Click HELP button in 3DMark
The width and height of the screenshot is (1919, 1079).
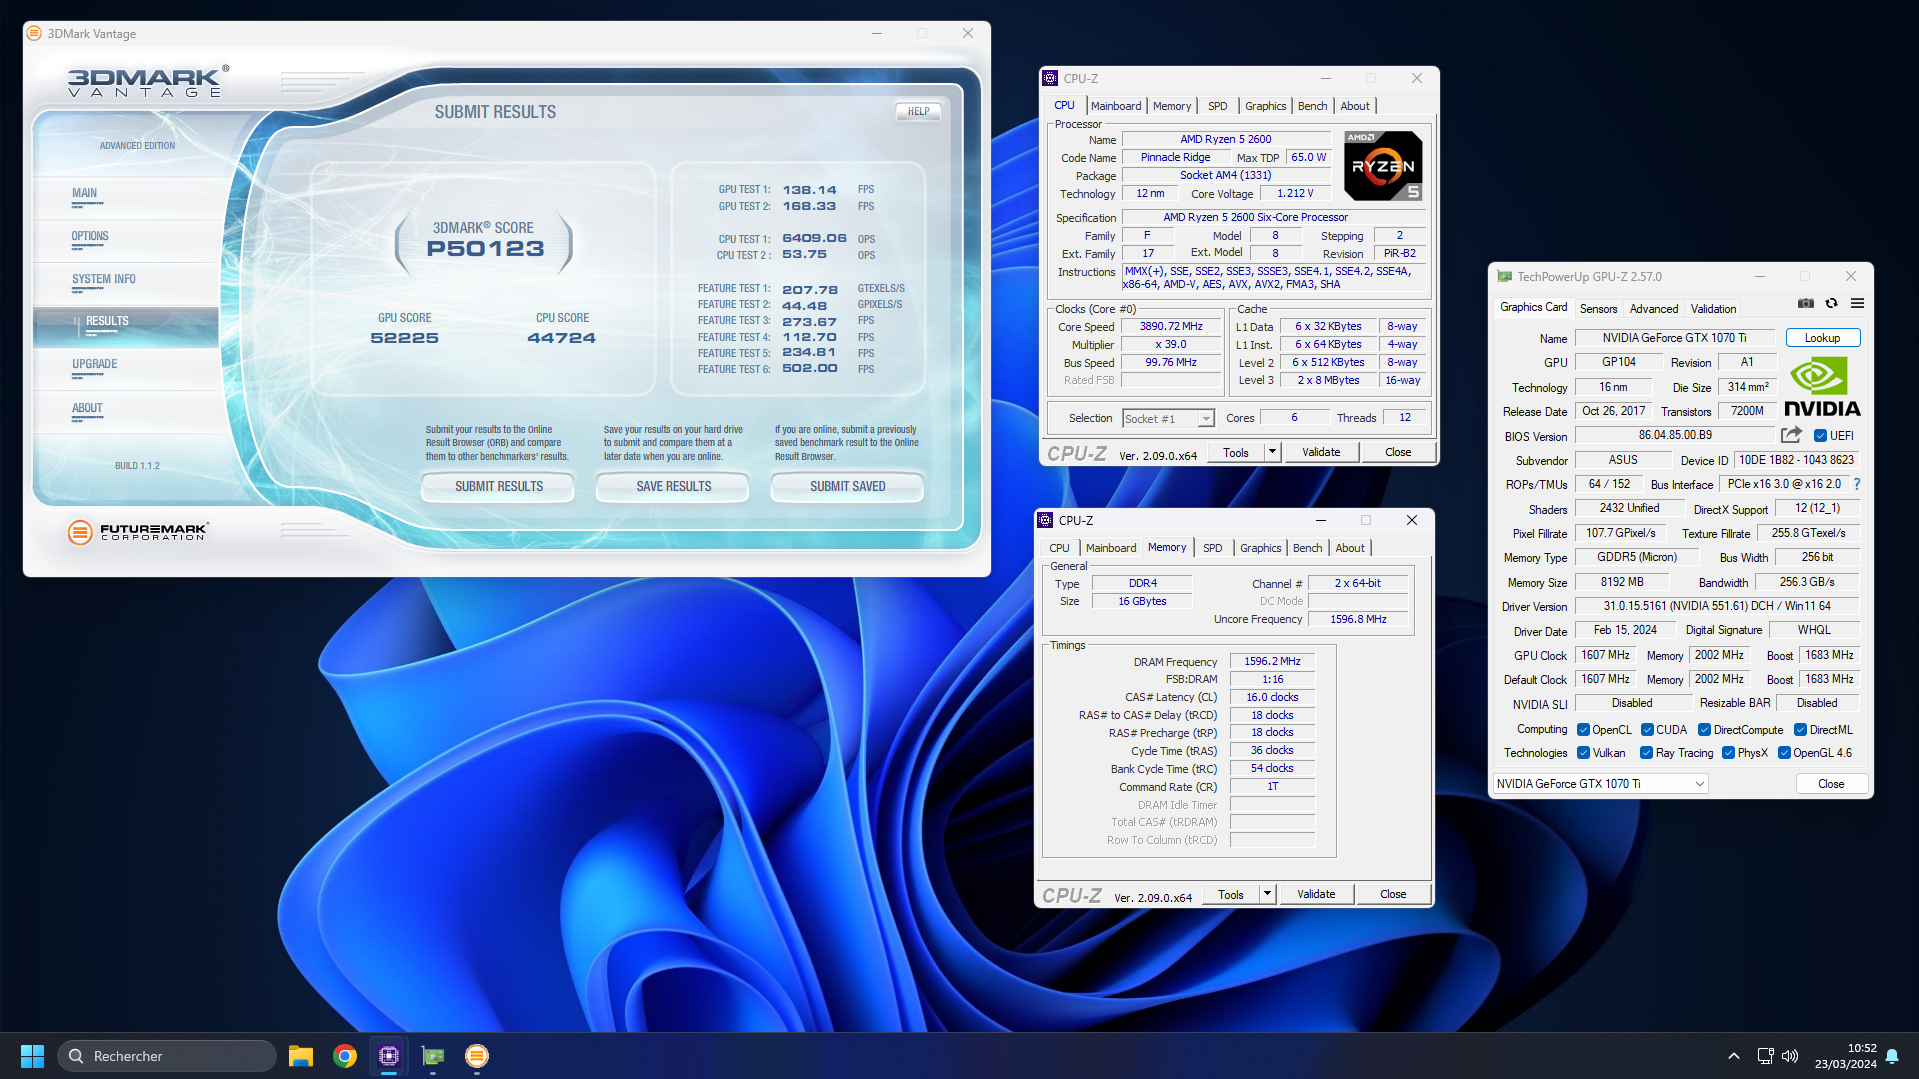point(919,112)
